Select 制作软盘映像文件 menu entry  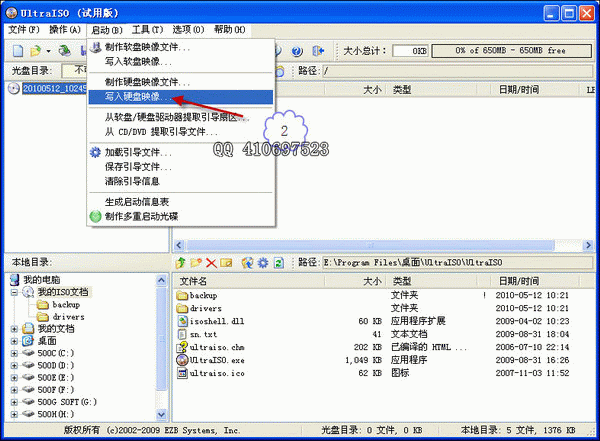(x=181, y=47)
